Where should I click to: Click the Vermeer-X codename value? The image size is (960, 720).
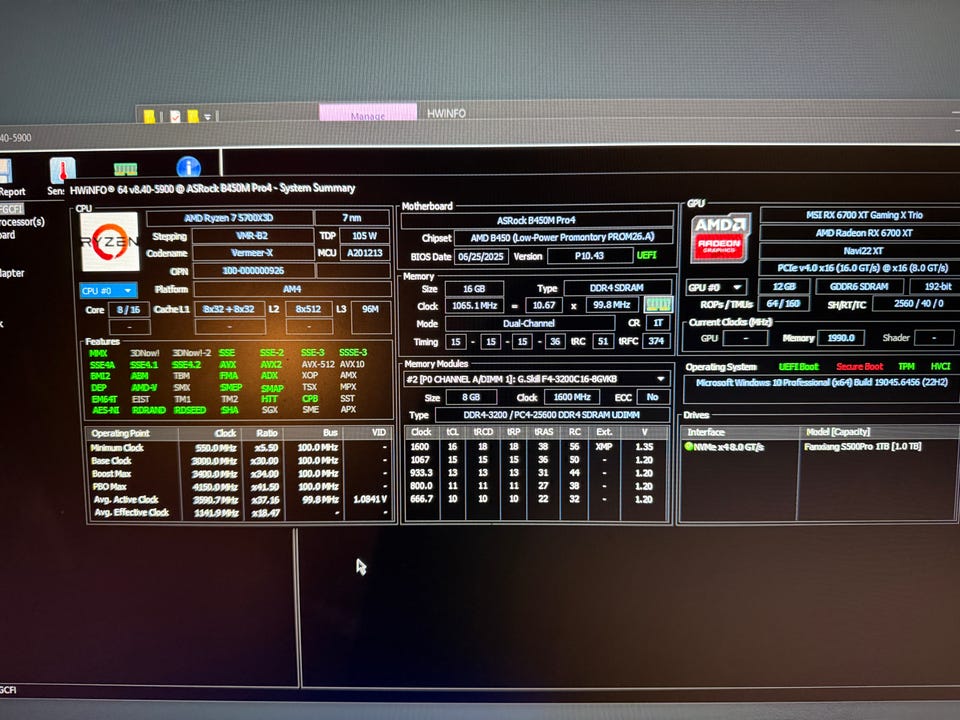pyautogui.click(x=253, y=253)
